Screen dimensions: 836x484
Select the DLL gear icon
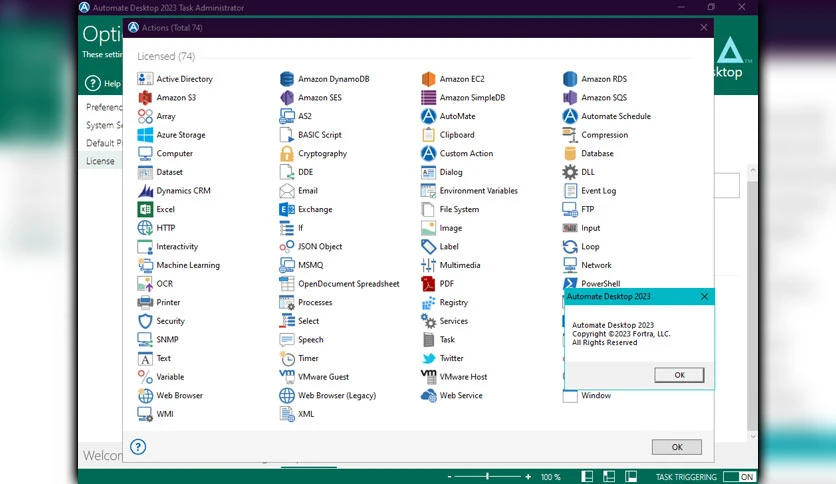tap(570, 172)
